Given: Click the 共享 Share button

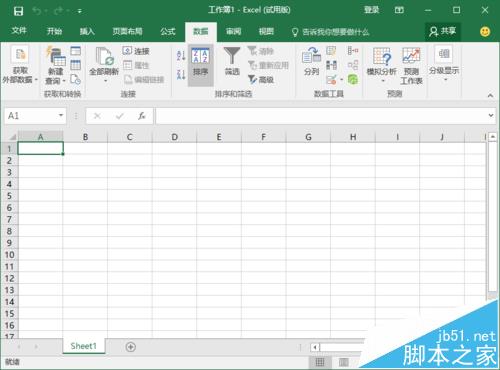Looking at the screenshot, I should [x=443, y=31].
